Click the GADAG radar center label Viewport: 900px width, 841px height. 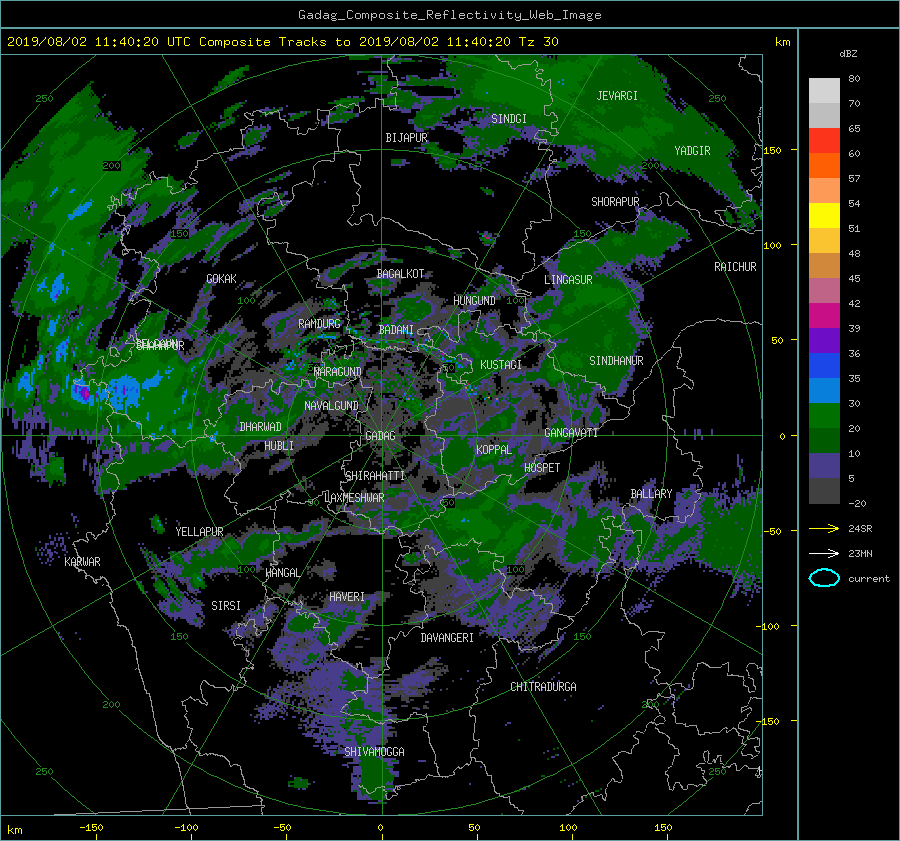click(x=380, y=436)
